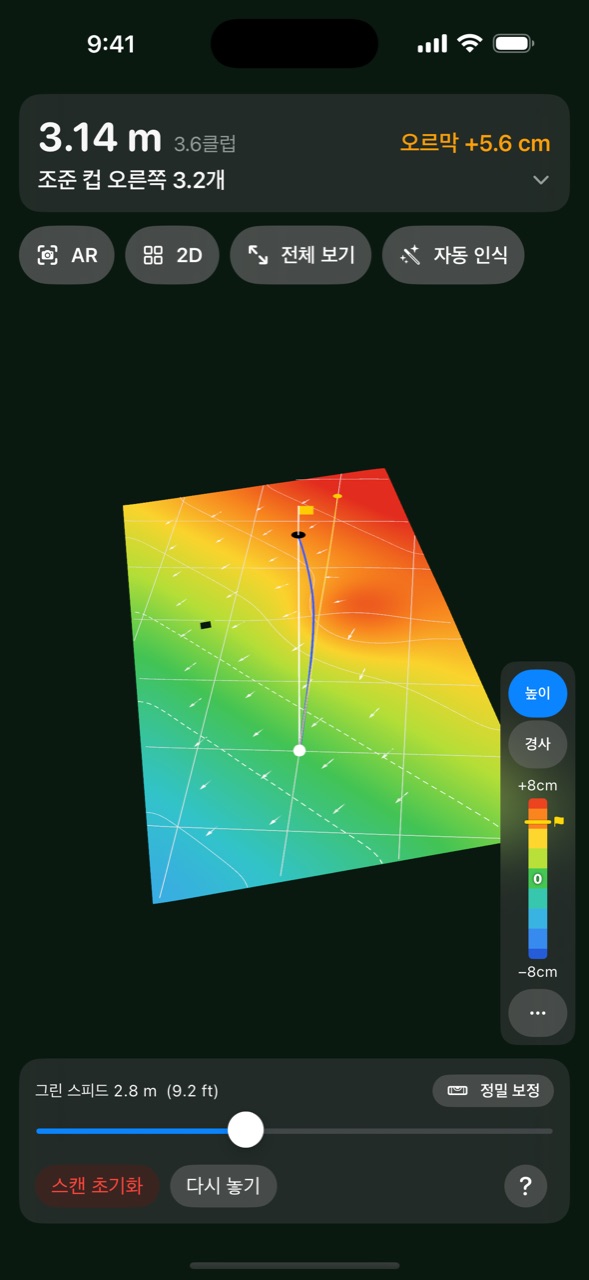
Task: Tap the orange aim point marker
Action: (337, 496)
